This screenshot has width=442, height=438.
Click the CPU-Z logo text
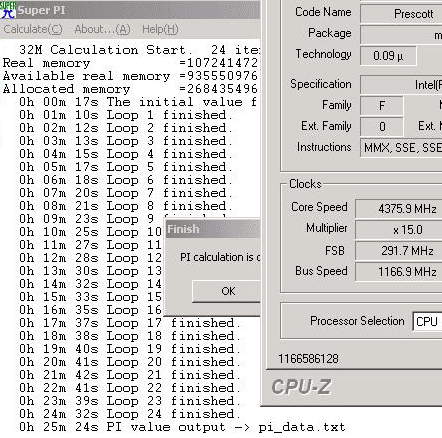coord(301,387)
